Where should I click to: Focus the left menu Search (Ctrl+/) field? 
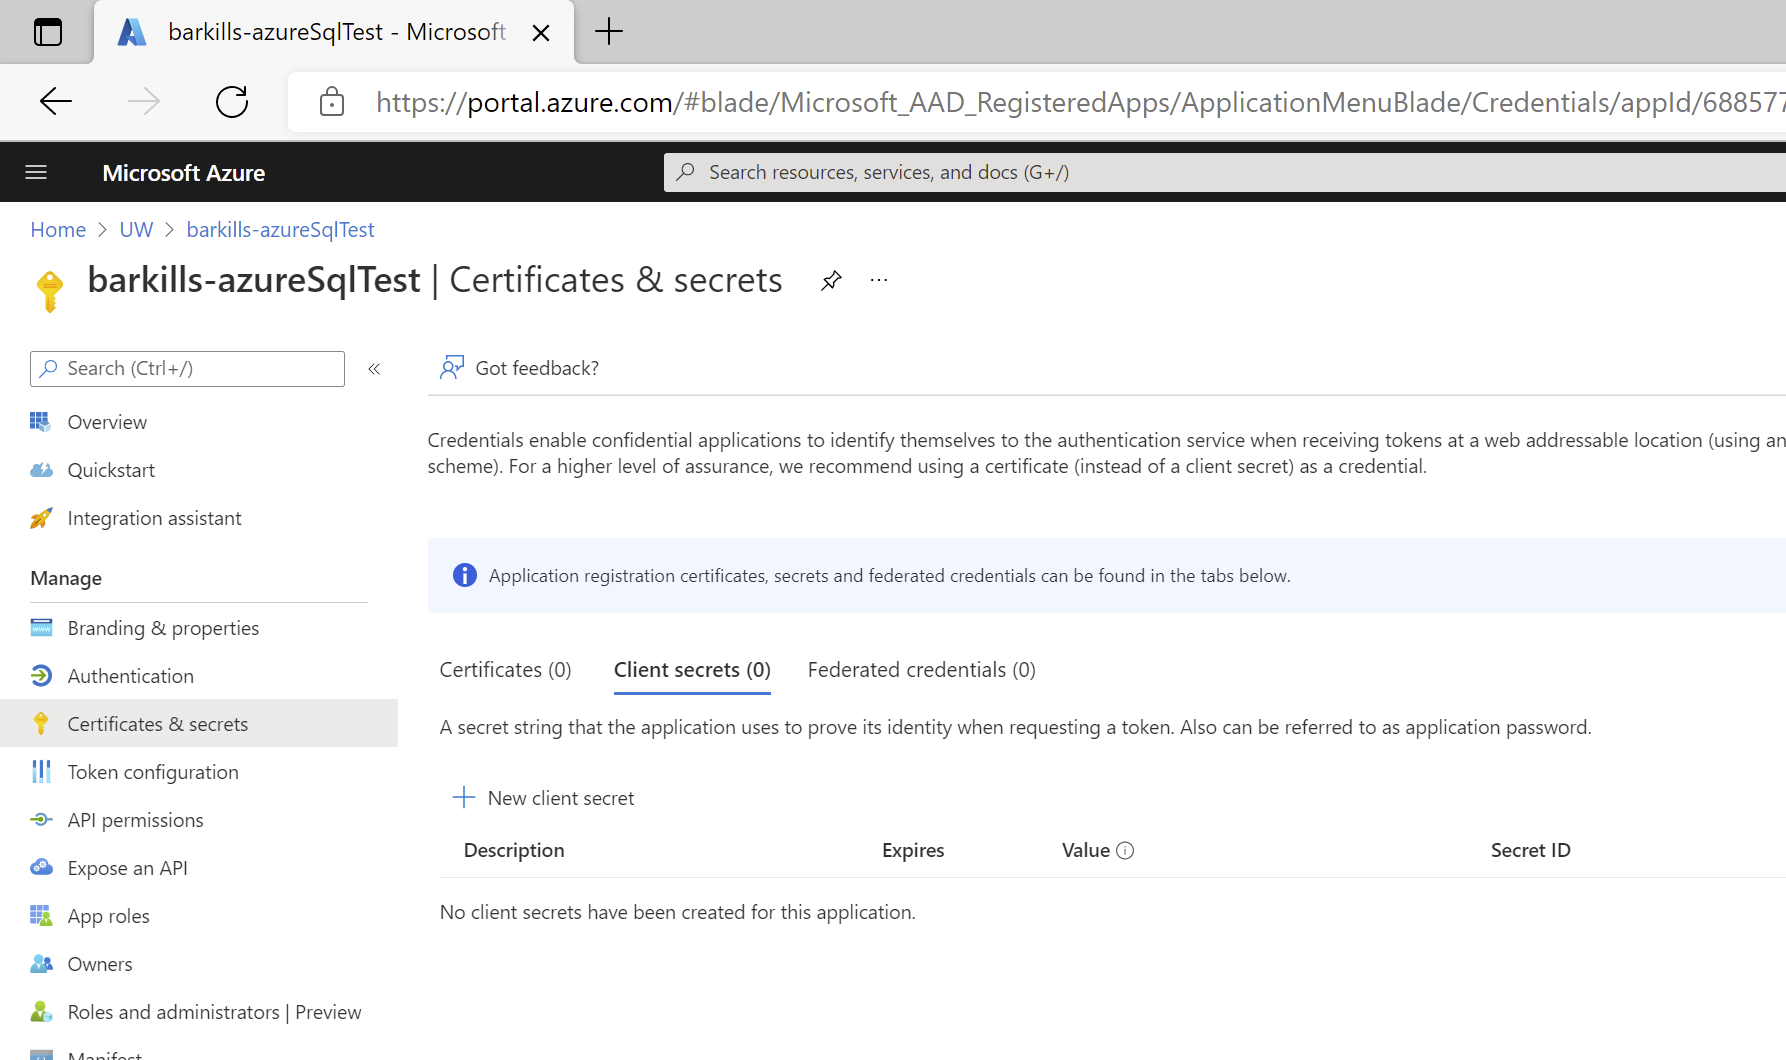pos(187,369)
